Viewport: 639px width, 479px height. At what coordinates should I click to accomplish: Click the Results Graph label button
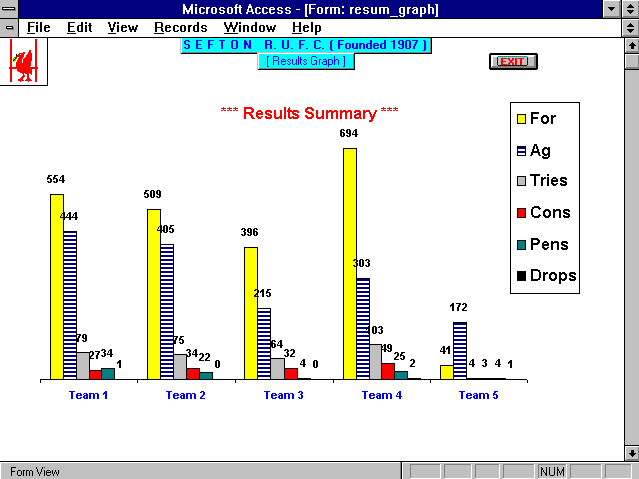click(x=304, y=61)
